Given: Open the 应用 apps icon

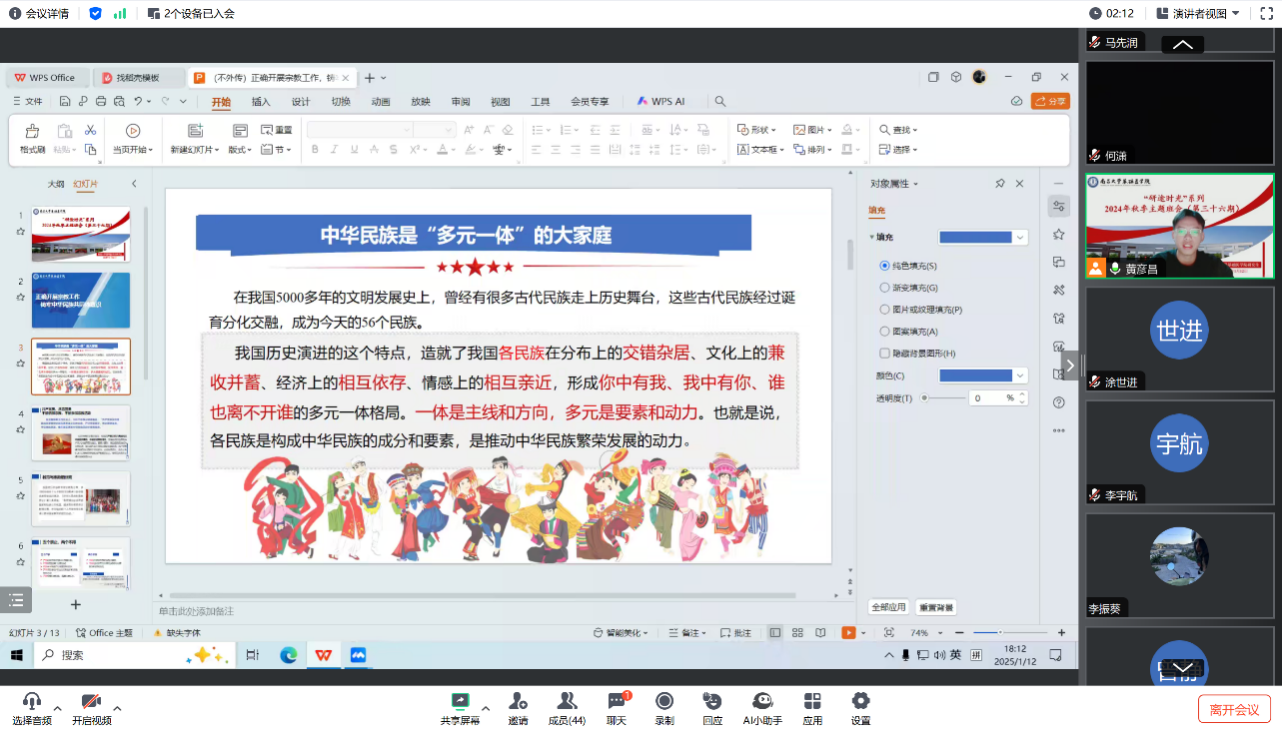Looking at the screenshot, I should point(812,701).
